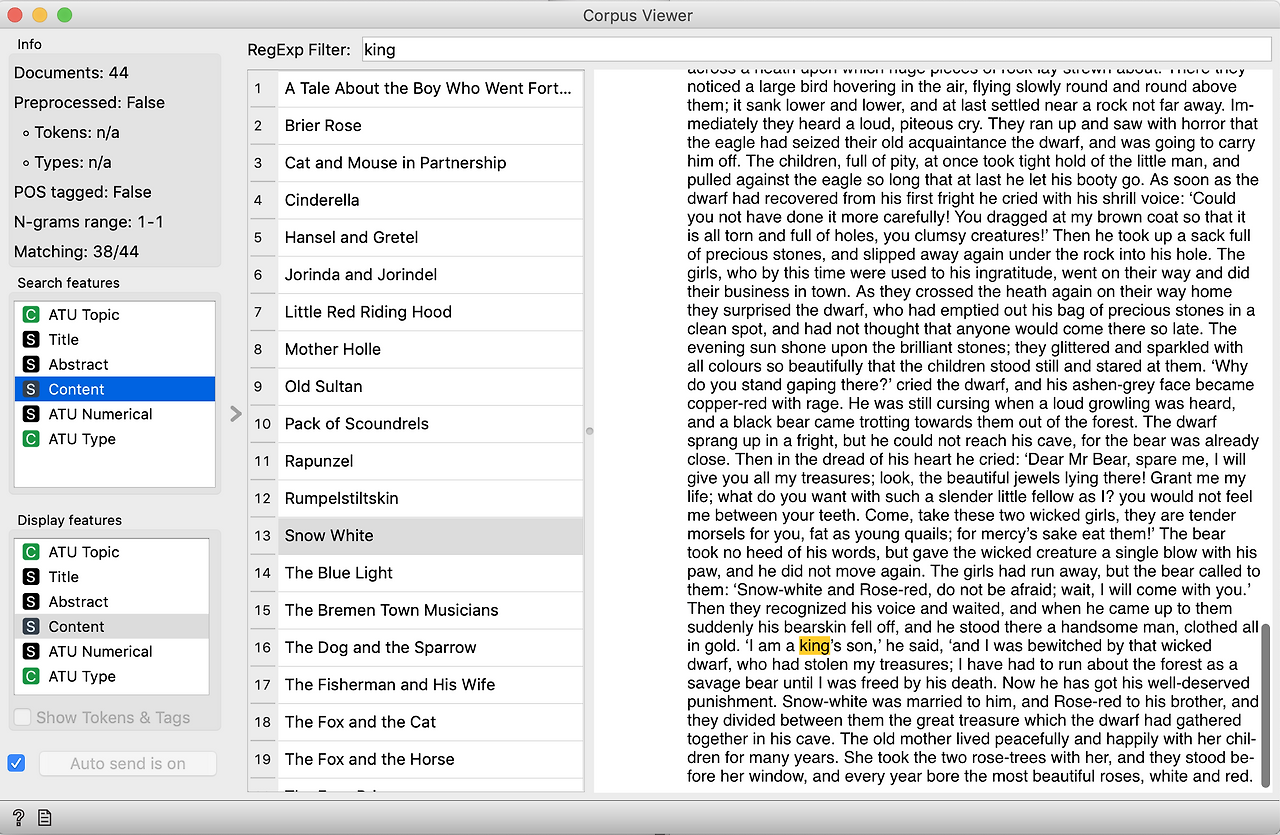
Task: Click the Matching: 38/44 info line
Action: [76, 251]
